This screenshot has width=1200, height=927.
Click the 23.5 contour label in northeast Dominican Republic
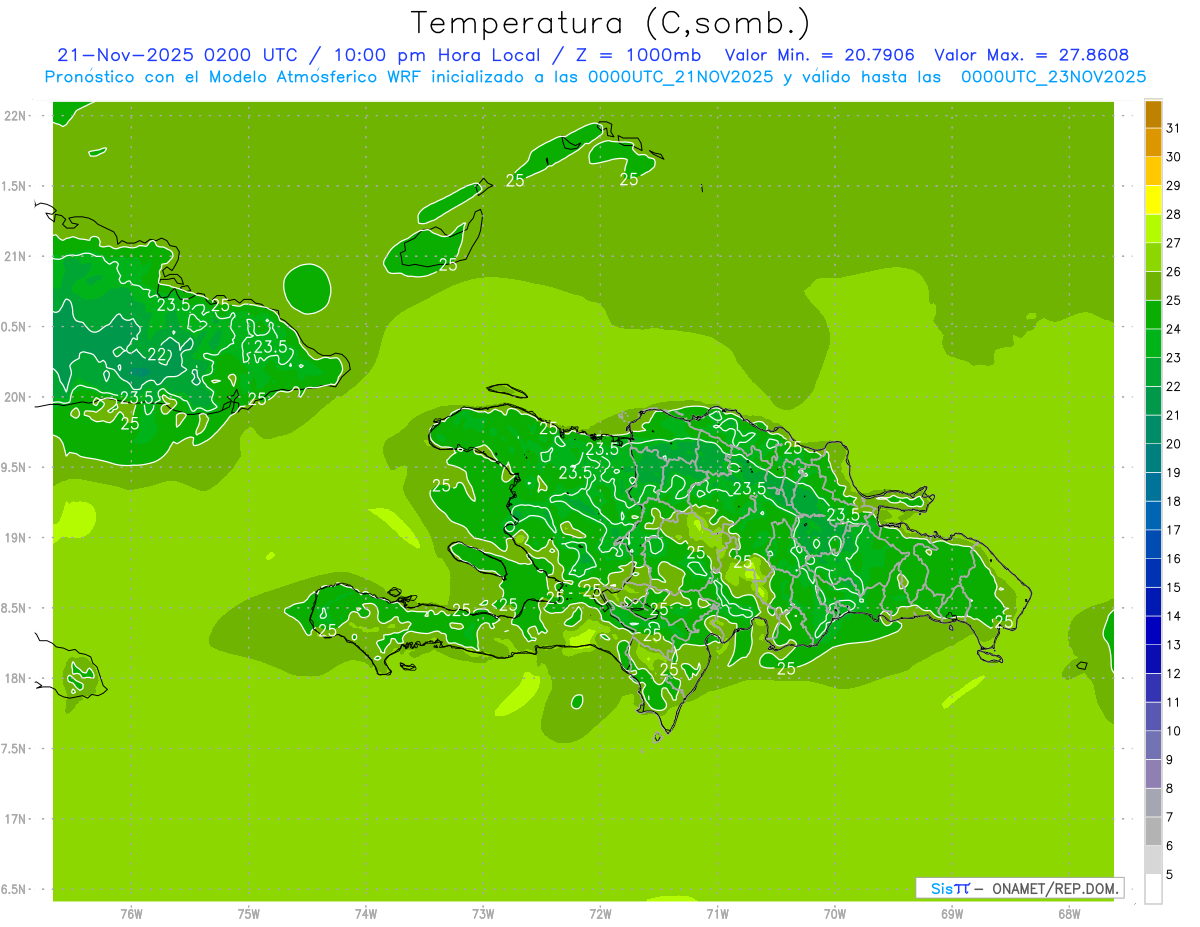[842, 514]
